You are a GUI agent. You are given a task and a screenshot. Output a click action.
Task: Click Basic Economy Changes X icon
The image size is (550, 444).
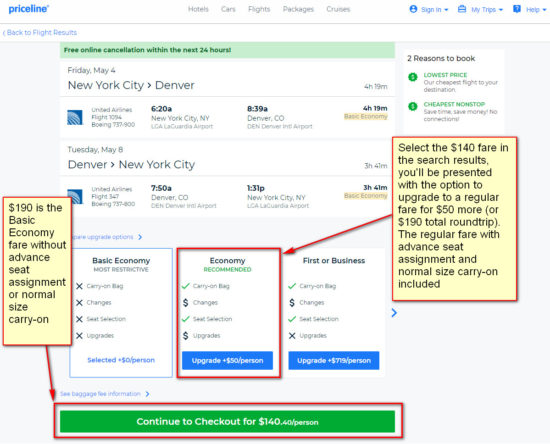click(79, 303)
